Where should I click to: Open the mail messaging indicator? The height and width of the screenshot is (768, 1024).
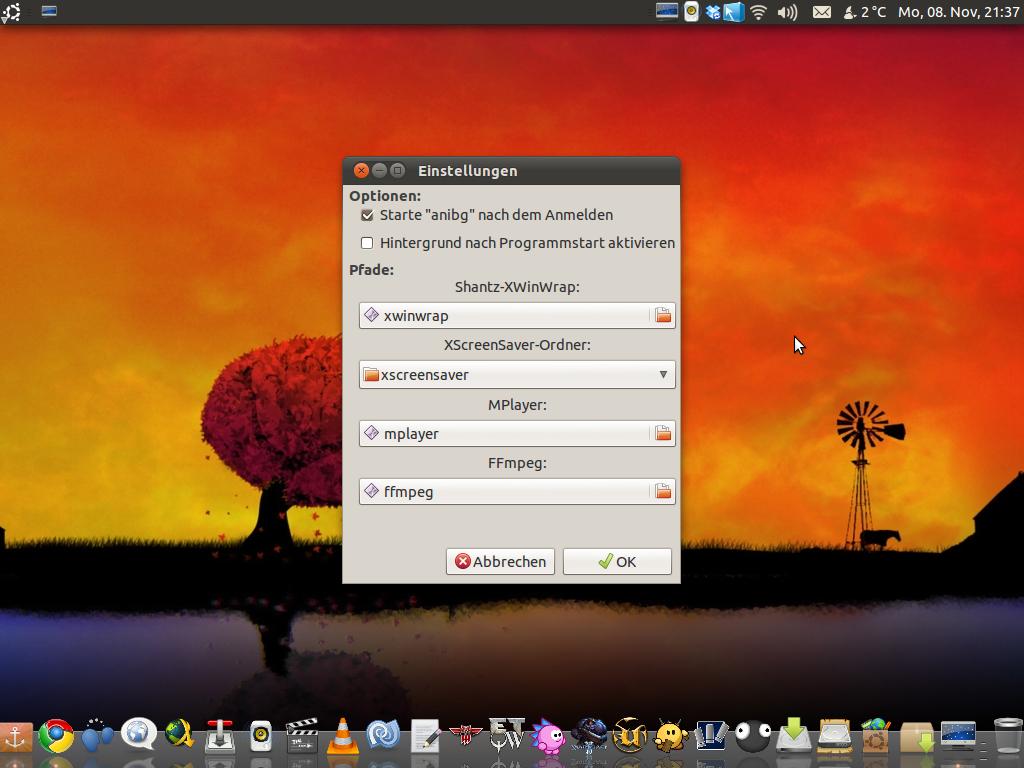822,12
